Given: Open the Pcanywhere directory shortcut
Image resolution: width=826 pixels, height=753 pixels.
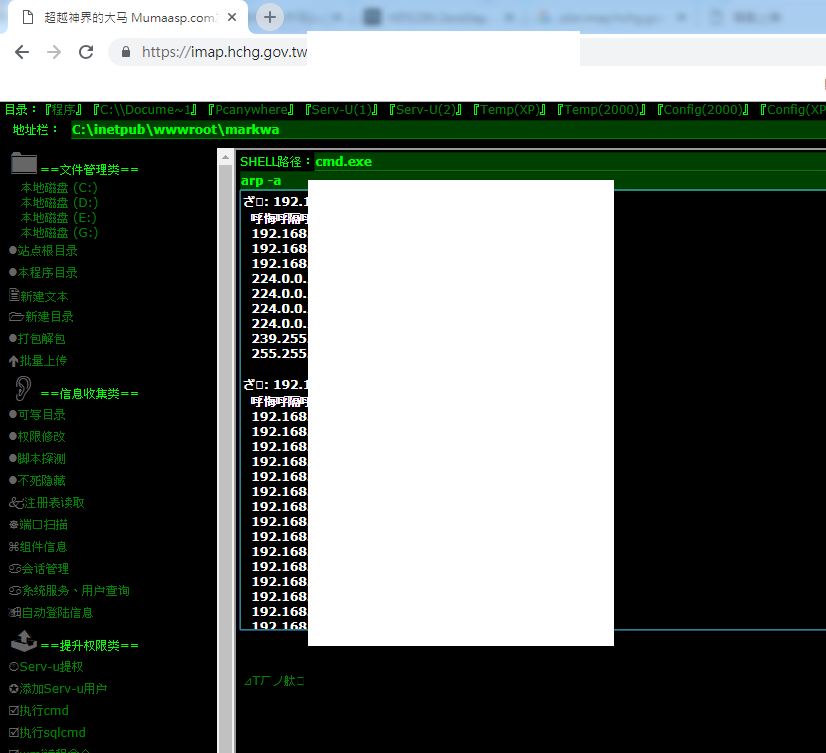Looking at the screenshot, I should tap(251, 110).
